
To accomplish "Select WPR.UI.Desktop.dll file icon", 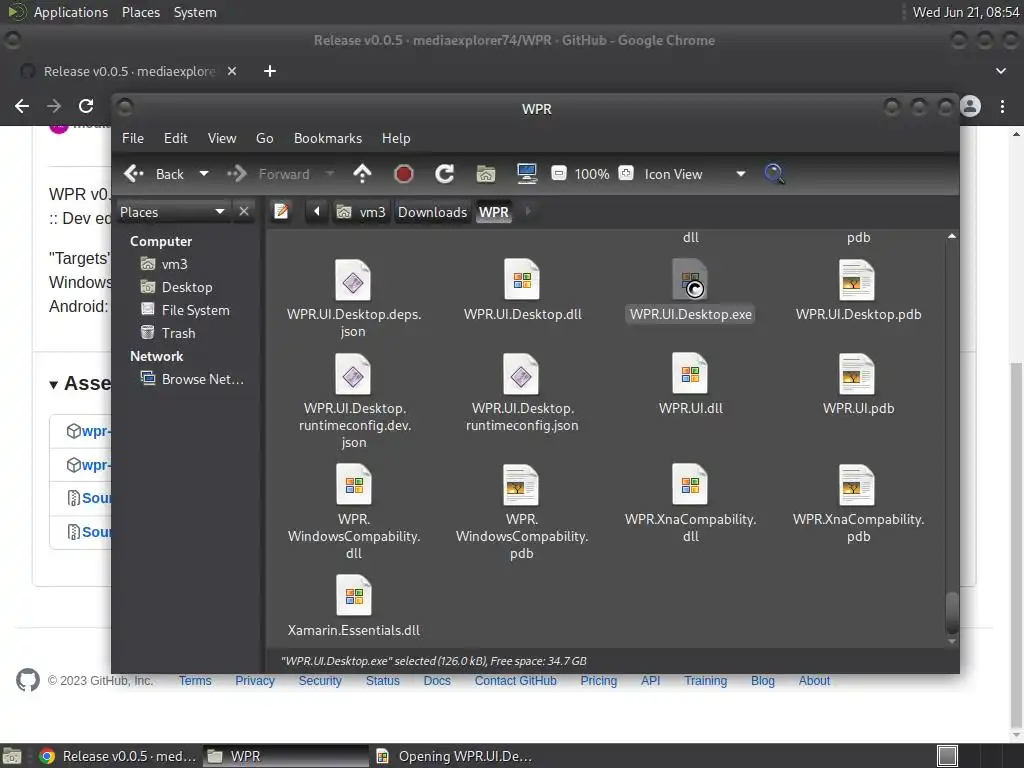I will (522, 280).
